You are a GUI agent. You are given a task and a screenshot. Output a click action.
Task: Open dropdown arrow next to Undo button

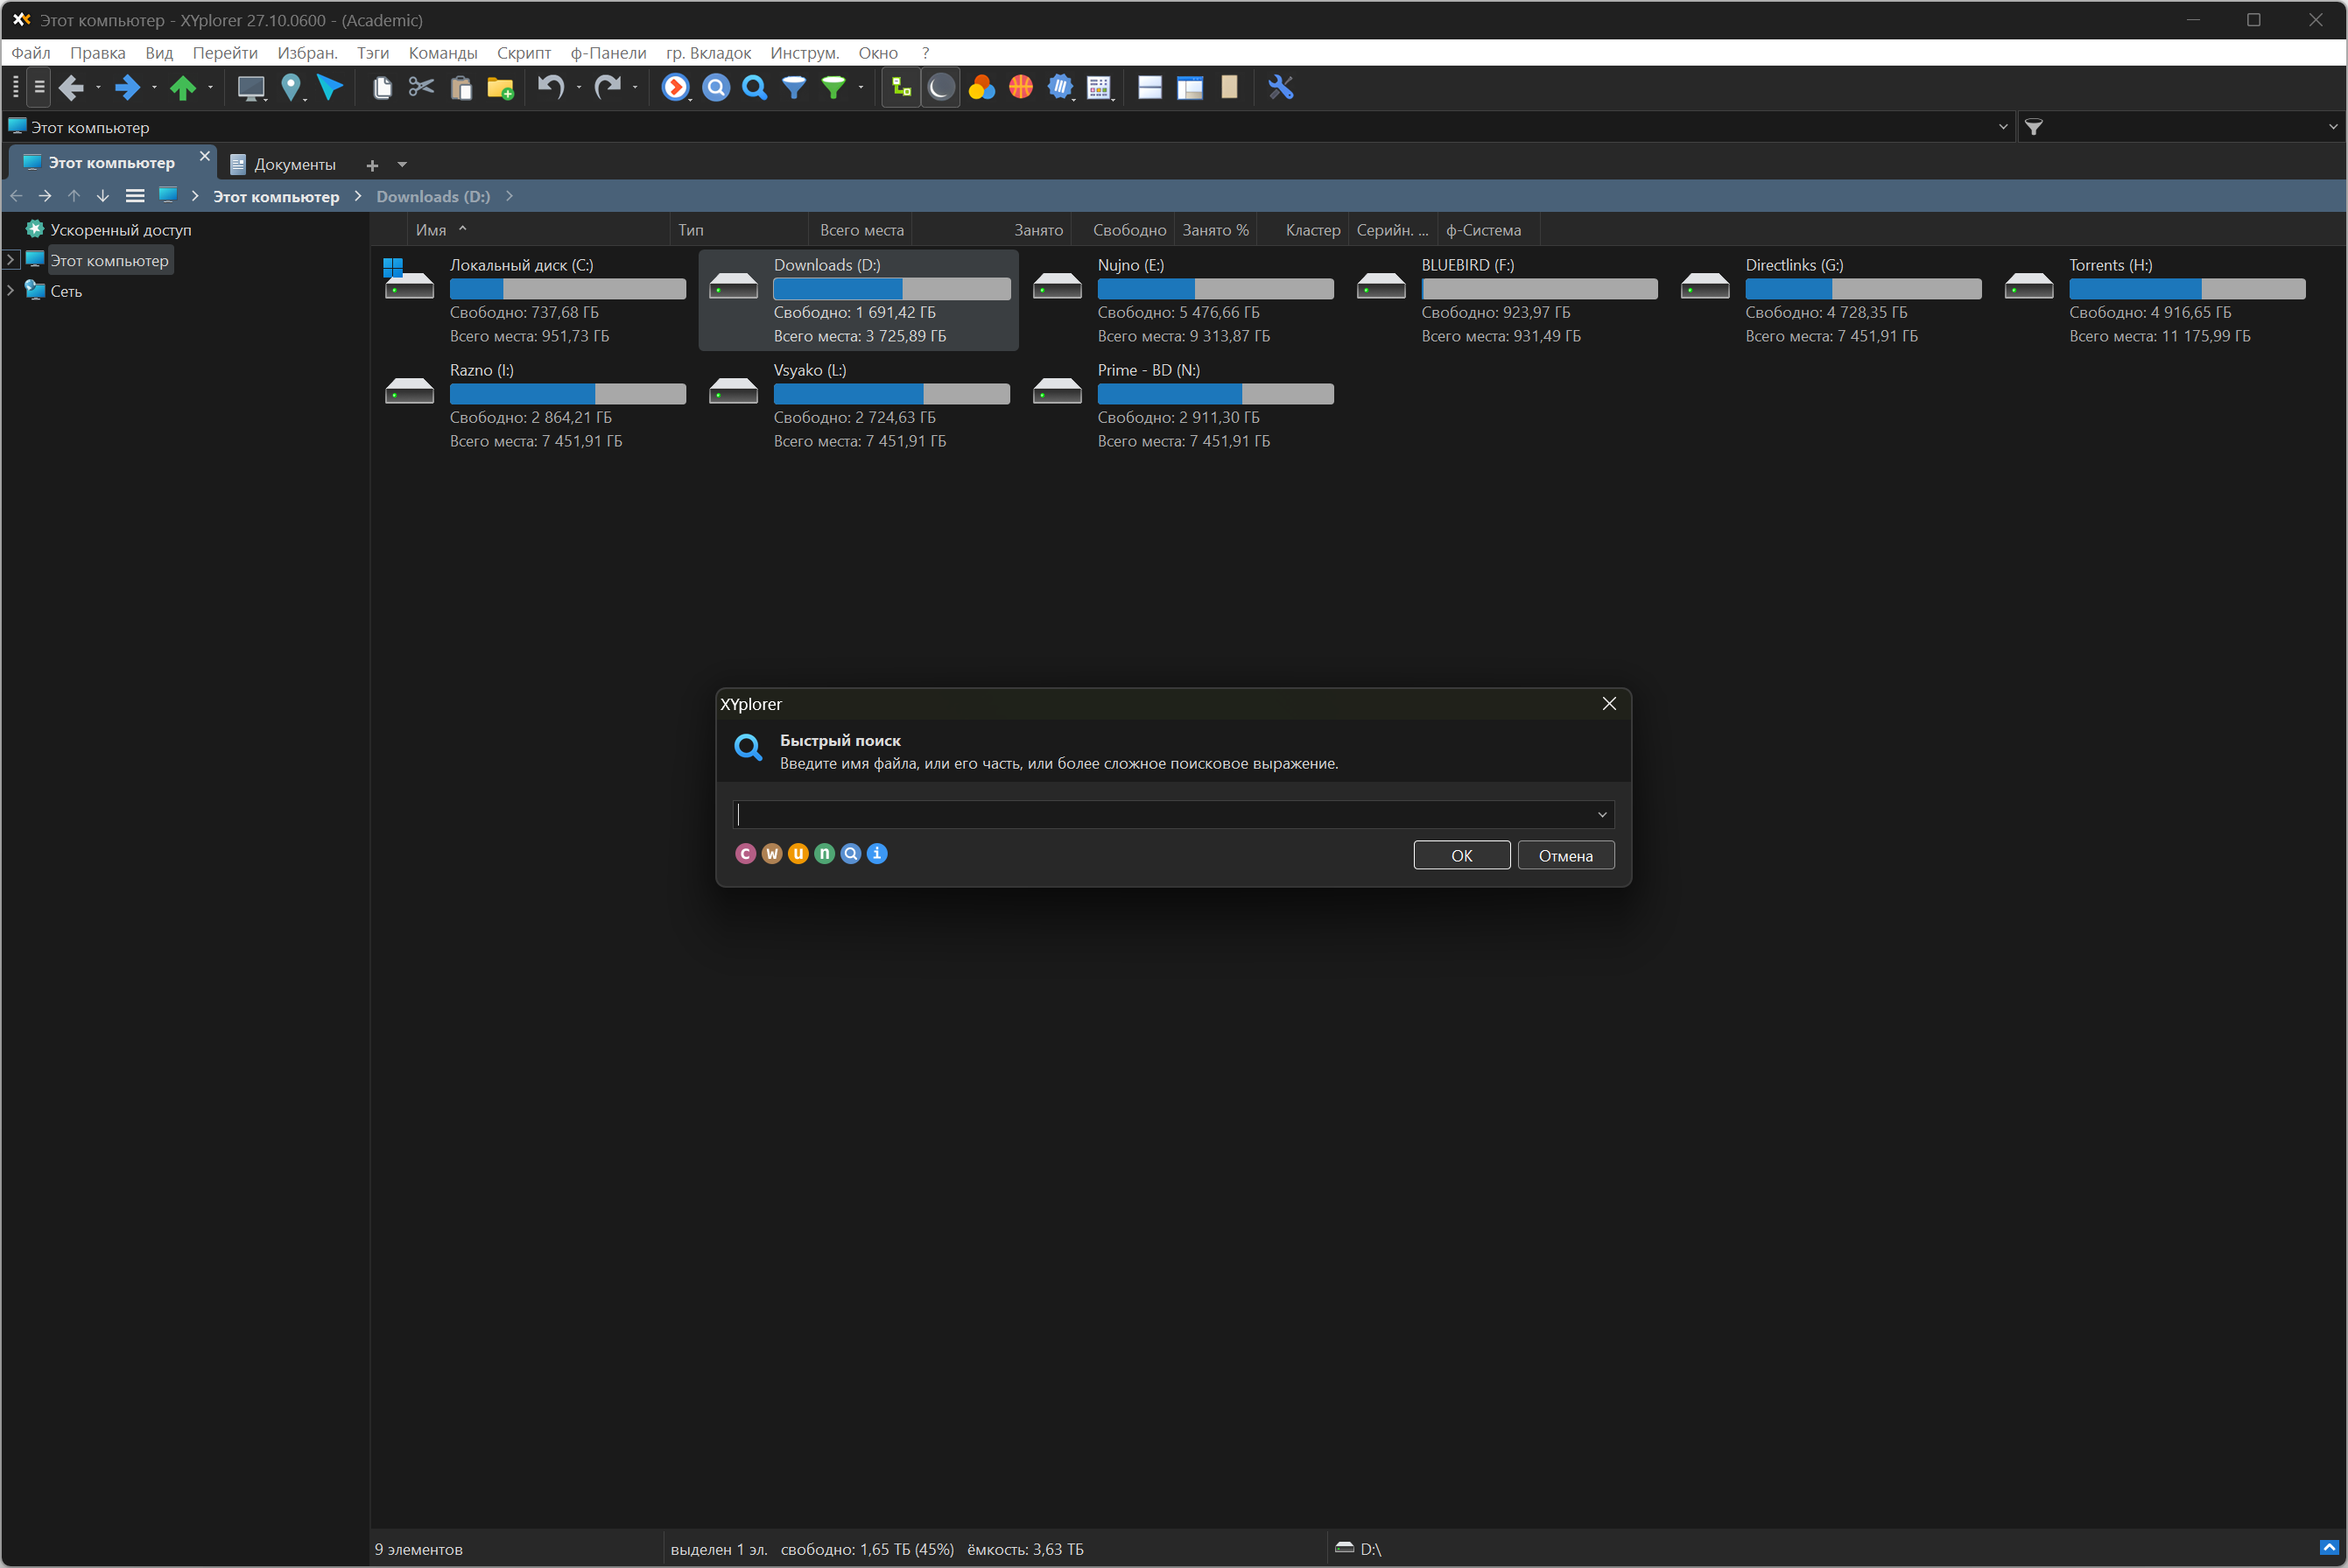pos(578,88)
